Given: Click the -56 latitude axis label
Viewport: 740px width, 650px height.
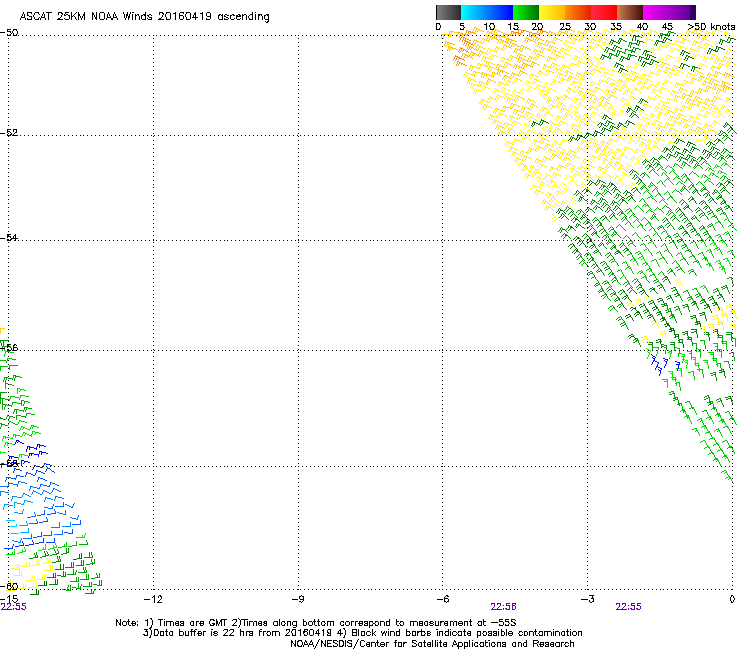Looking at the screenshot, I should tap(9, 347).
